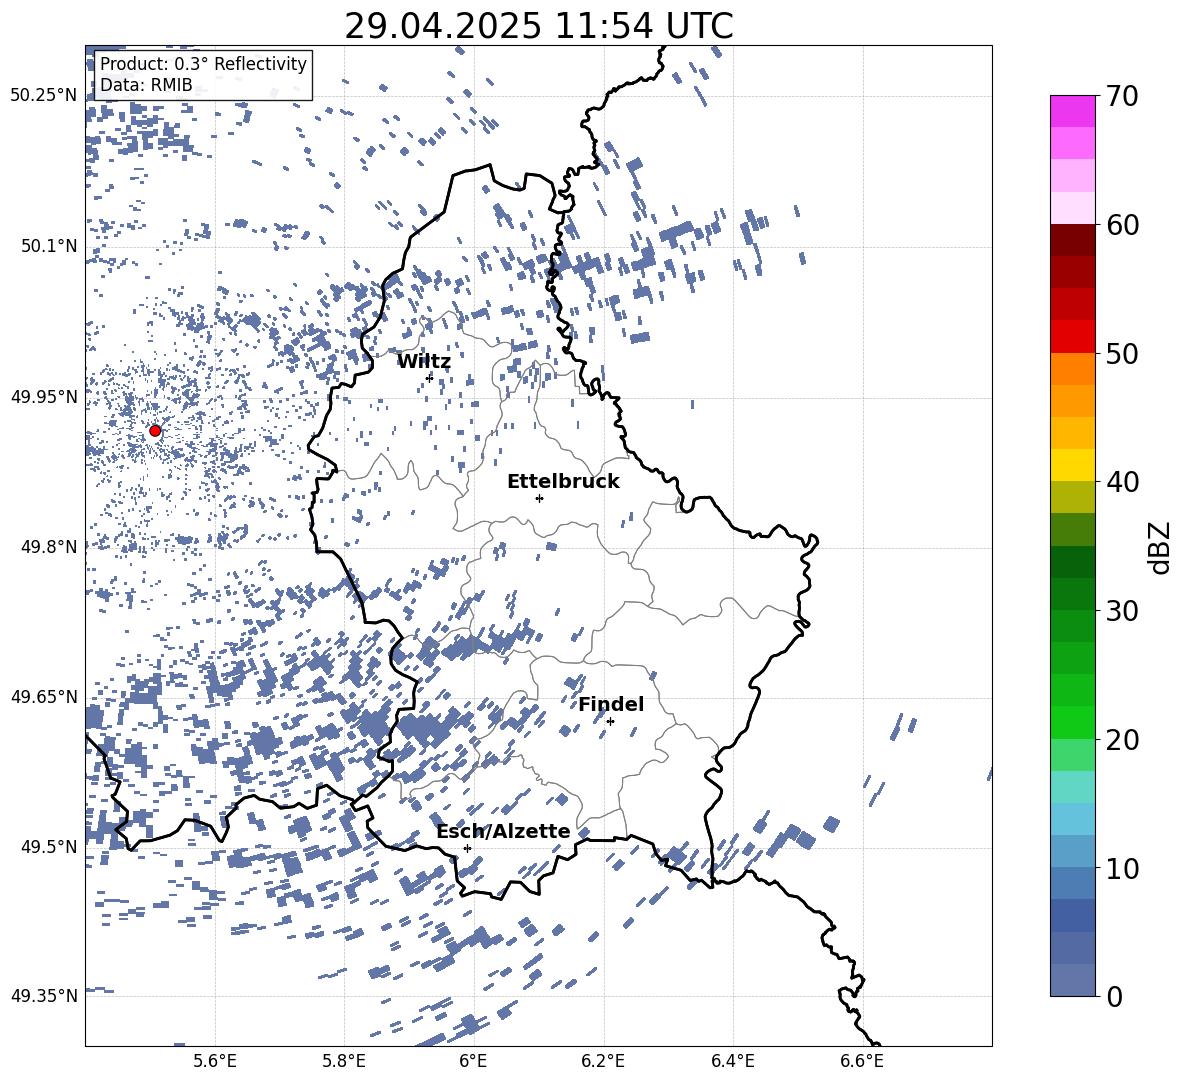Click the Wiltz station cross marker
The image size is (1184, 1081).
[430, 377]
